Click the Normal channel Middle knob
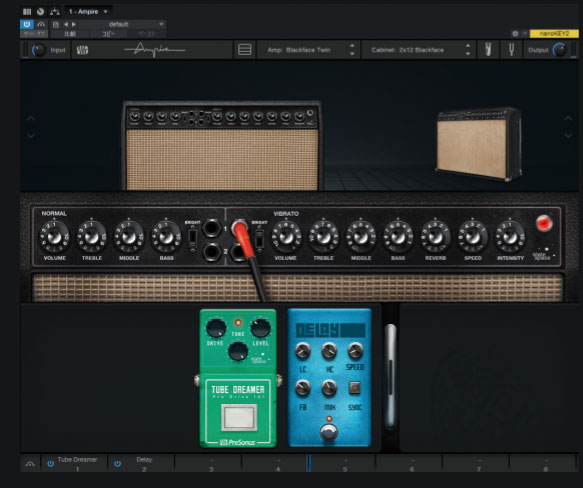 point(129,236)
